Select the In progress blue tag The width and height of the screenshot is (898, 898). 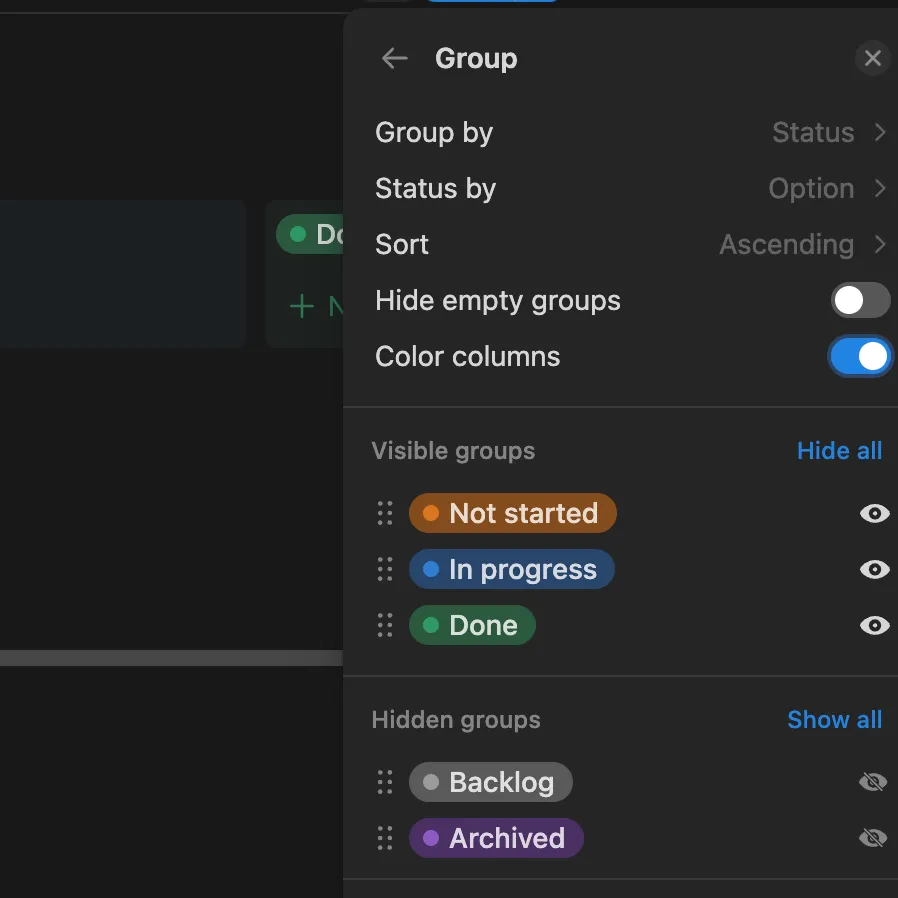click(x=511, y=569)
